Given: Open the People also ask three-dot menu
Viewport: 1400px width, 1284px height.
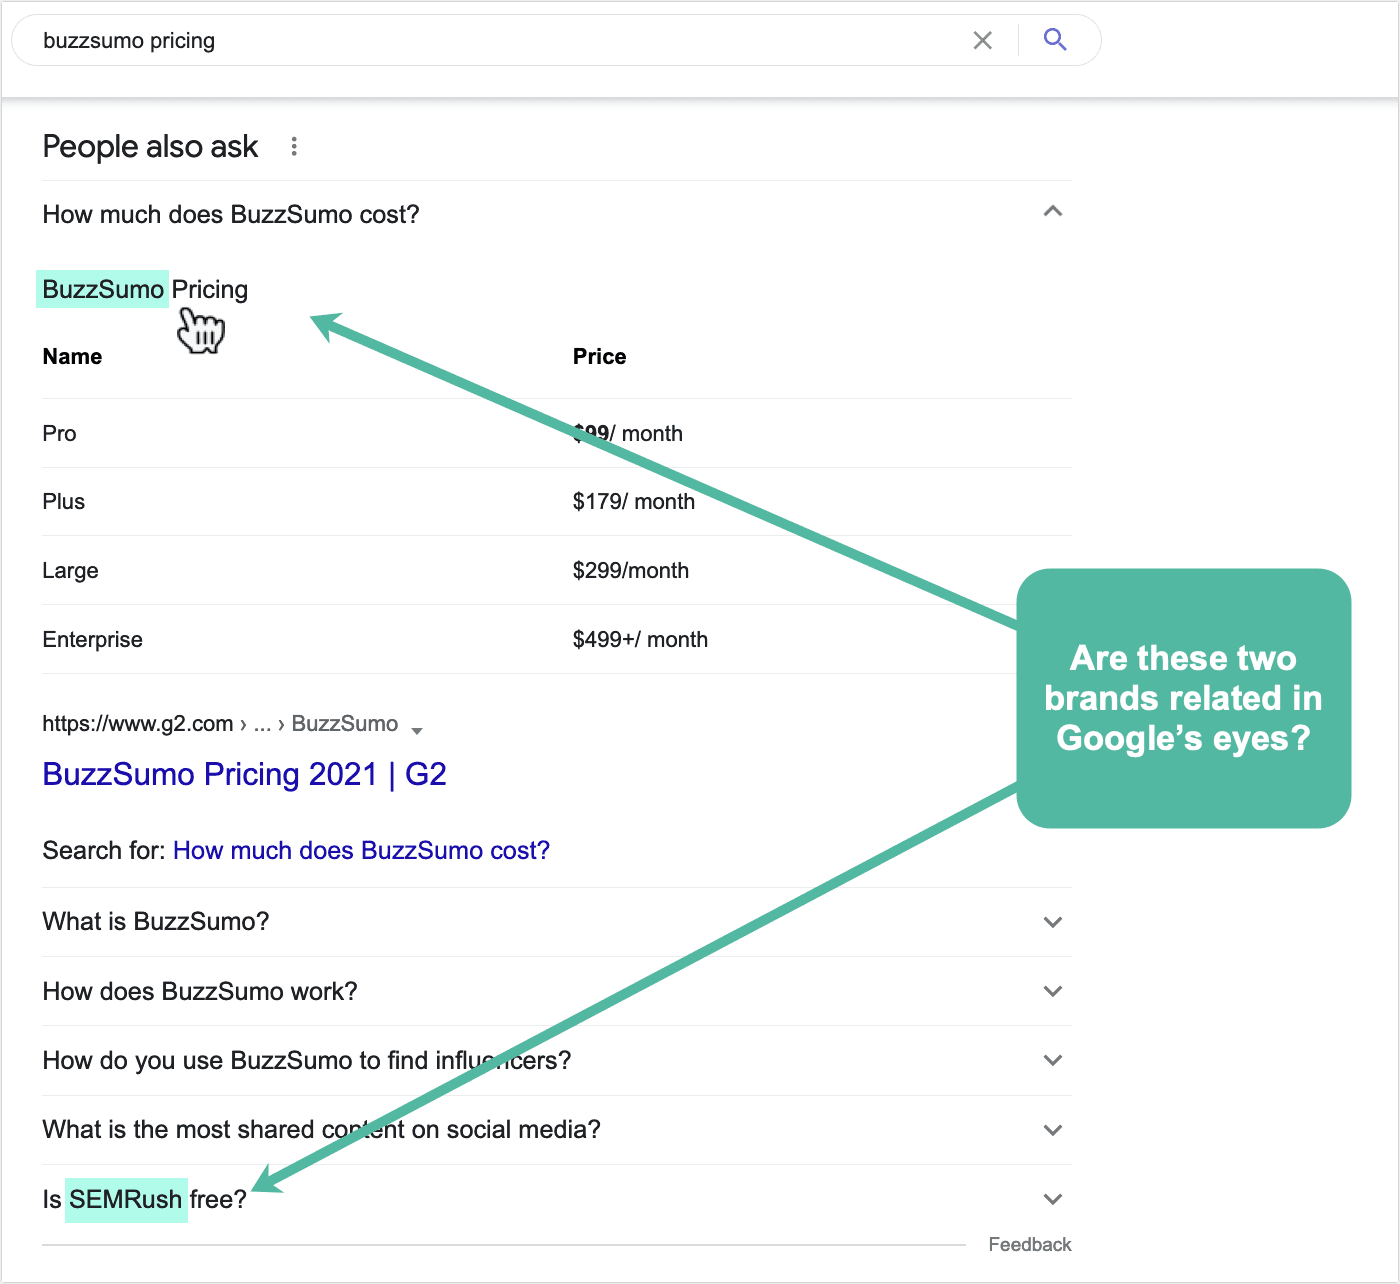Looking at the screenshot, I should [x=293, y=146].
